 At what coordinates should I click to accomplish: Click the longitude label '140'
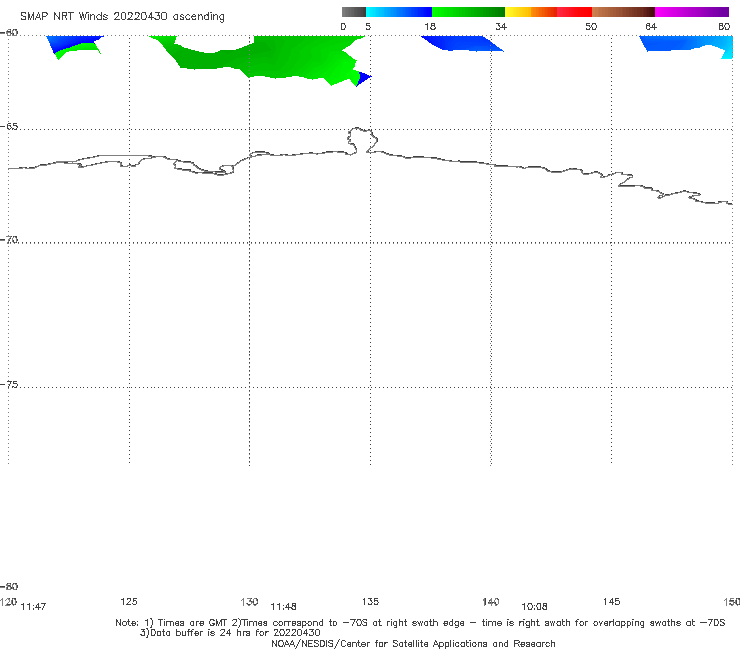pos(491,601)
